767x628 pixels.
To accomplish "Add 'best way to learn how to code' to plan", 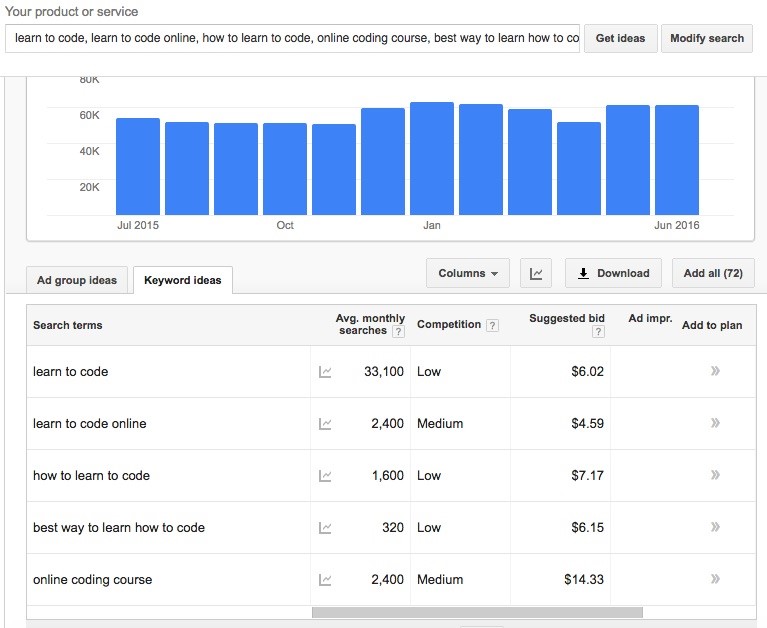I will pyautogui.click(x=715, y=527).
